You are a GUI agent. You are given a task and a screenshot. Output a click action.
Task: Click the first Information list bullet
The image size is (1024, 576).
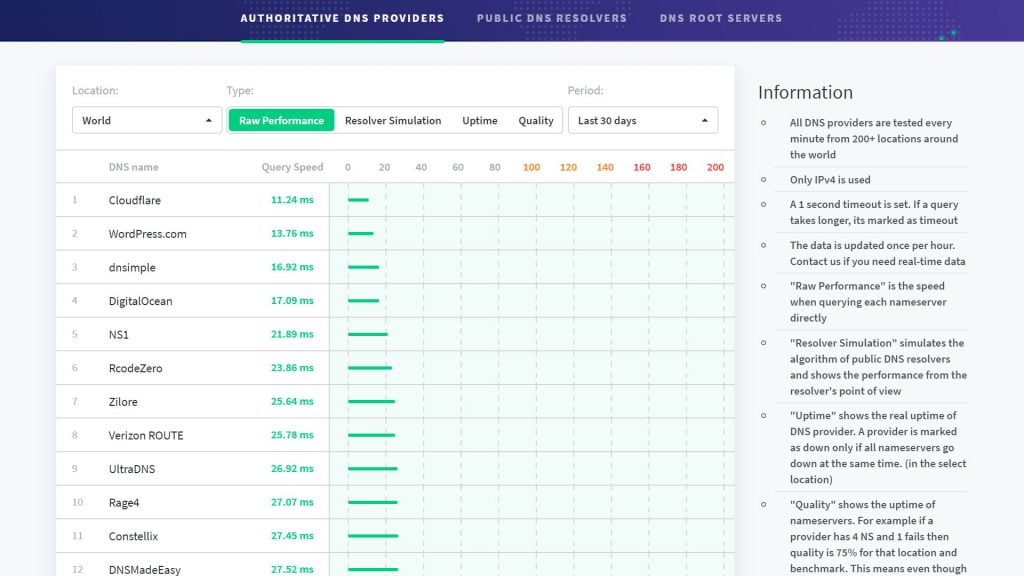click(x=763, y=123)
